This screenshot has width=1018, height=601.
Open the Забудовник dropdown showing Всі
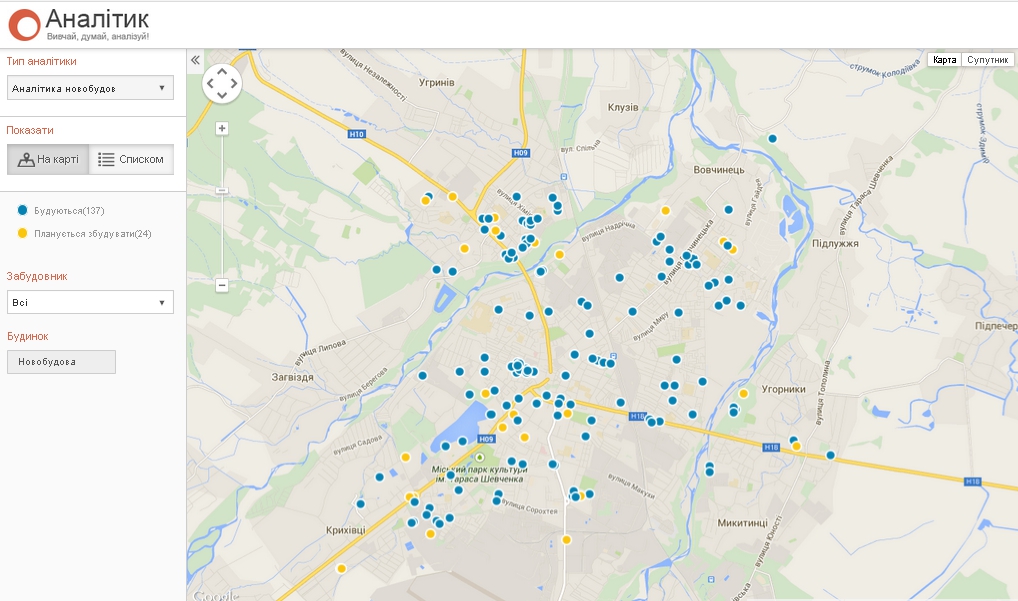[90, 302]
